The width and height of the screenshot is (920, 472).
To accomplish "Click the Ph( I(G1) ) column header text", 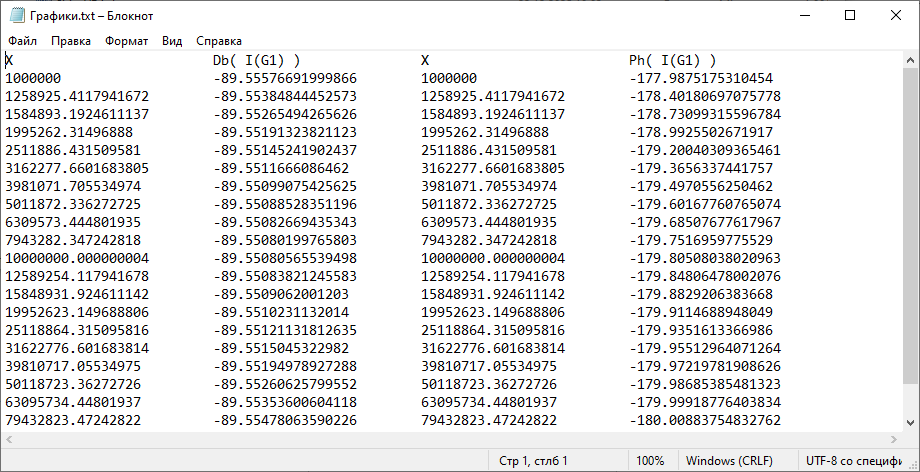I will pos(672,60).
